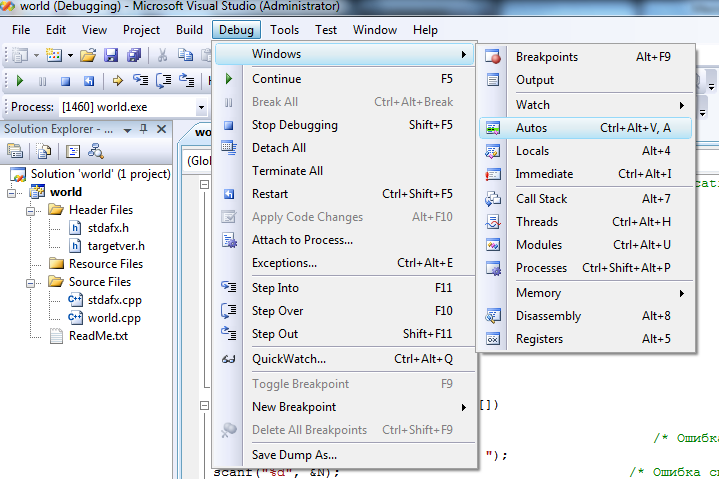Select Call Stack in the Windows submenu
The height and width of the screenshot is (479, 719).
tap(585, 199)
